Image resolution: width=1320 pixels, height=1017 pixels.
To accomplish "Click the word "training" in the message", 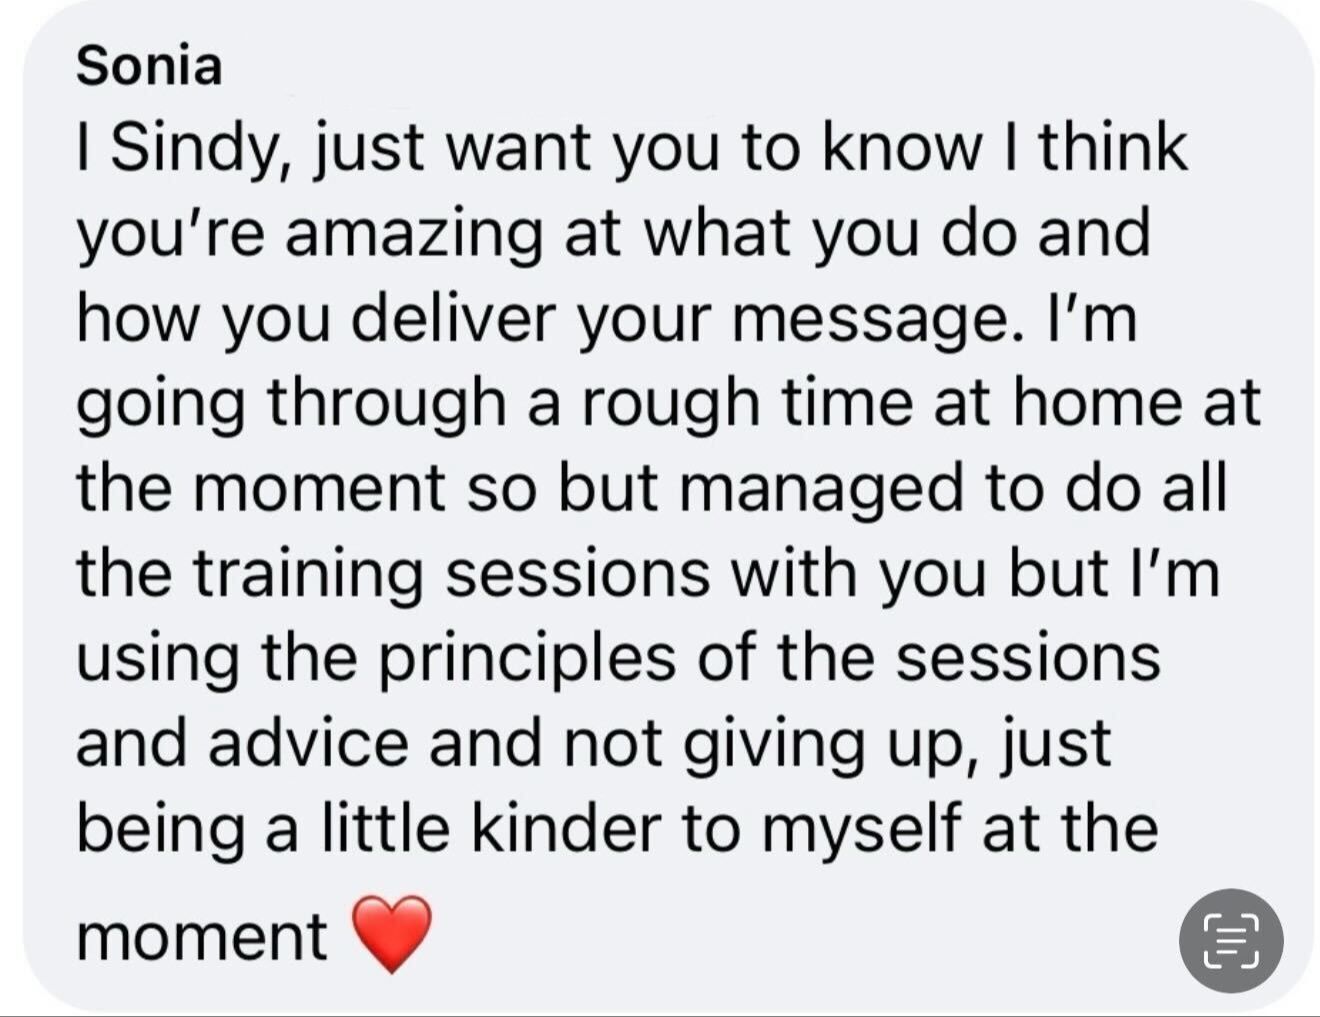I will (307, 577).
